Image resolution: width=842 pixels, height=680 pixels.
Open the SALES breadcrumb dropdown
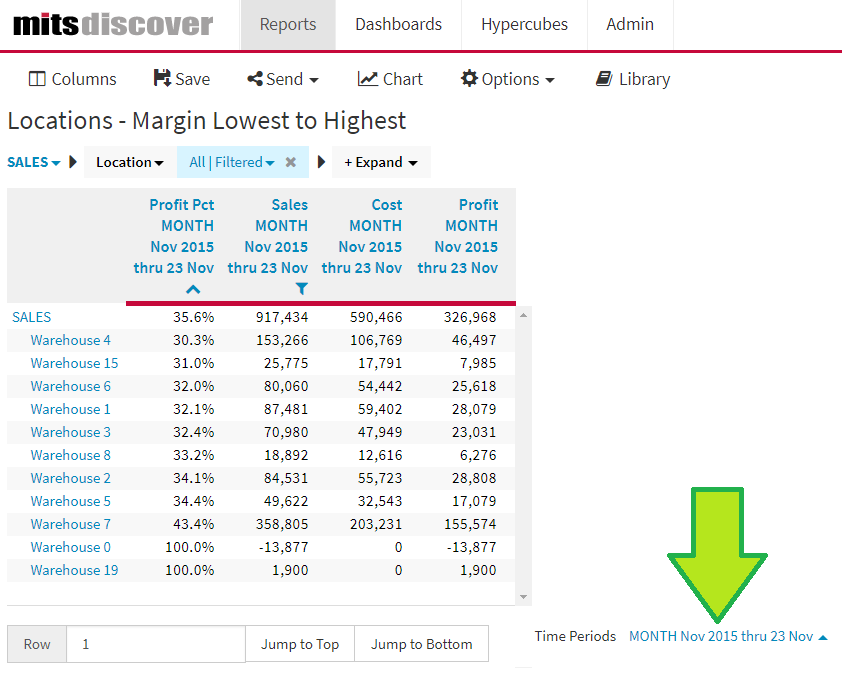coord(33,162)
